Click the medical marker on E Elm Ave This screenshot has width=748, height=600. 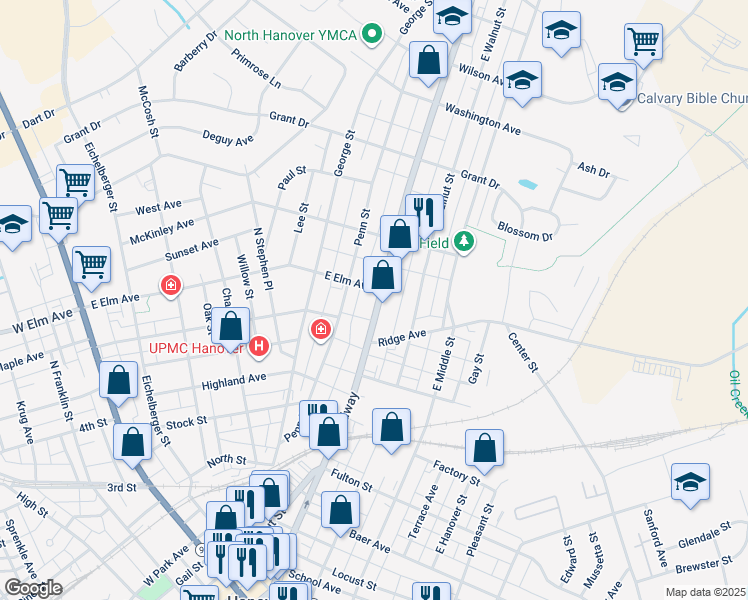170,286
